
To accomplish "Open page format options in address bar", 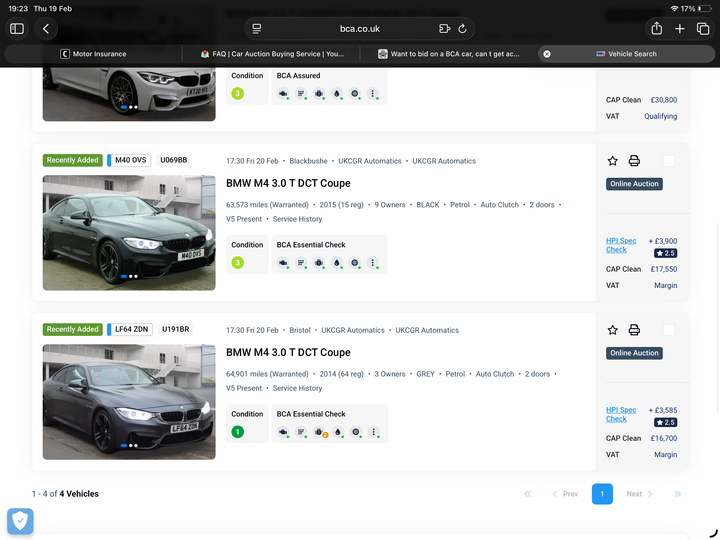I will pyautogui.click(x=257, y=29).
